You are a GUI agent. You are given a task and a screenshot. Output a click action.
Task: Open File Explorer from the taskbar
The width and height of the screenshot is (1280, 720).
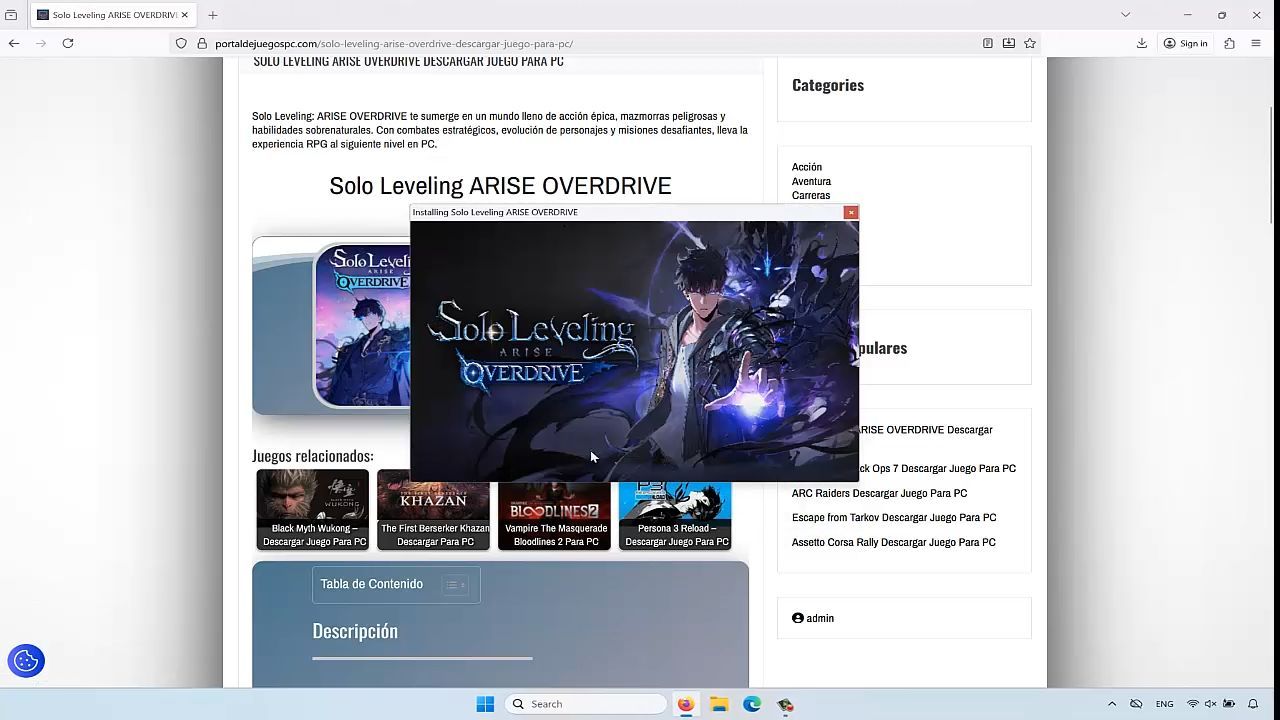click(x=719, y=704)
